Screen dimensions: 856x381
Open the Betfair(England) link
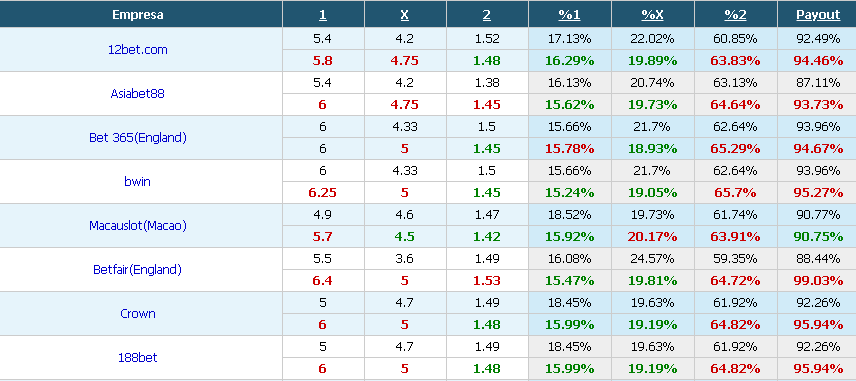click(138, 270)
